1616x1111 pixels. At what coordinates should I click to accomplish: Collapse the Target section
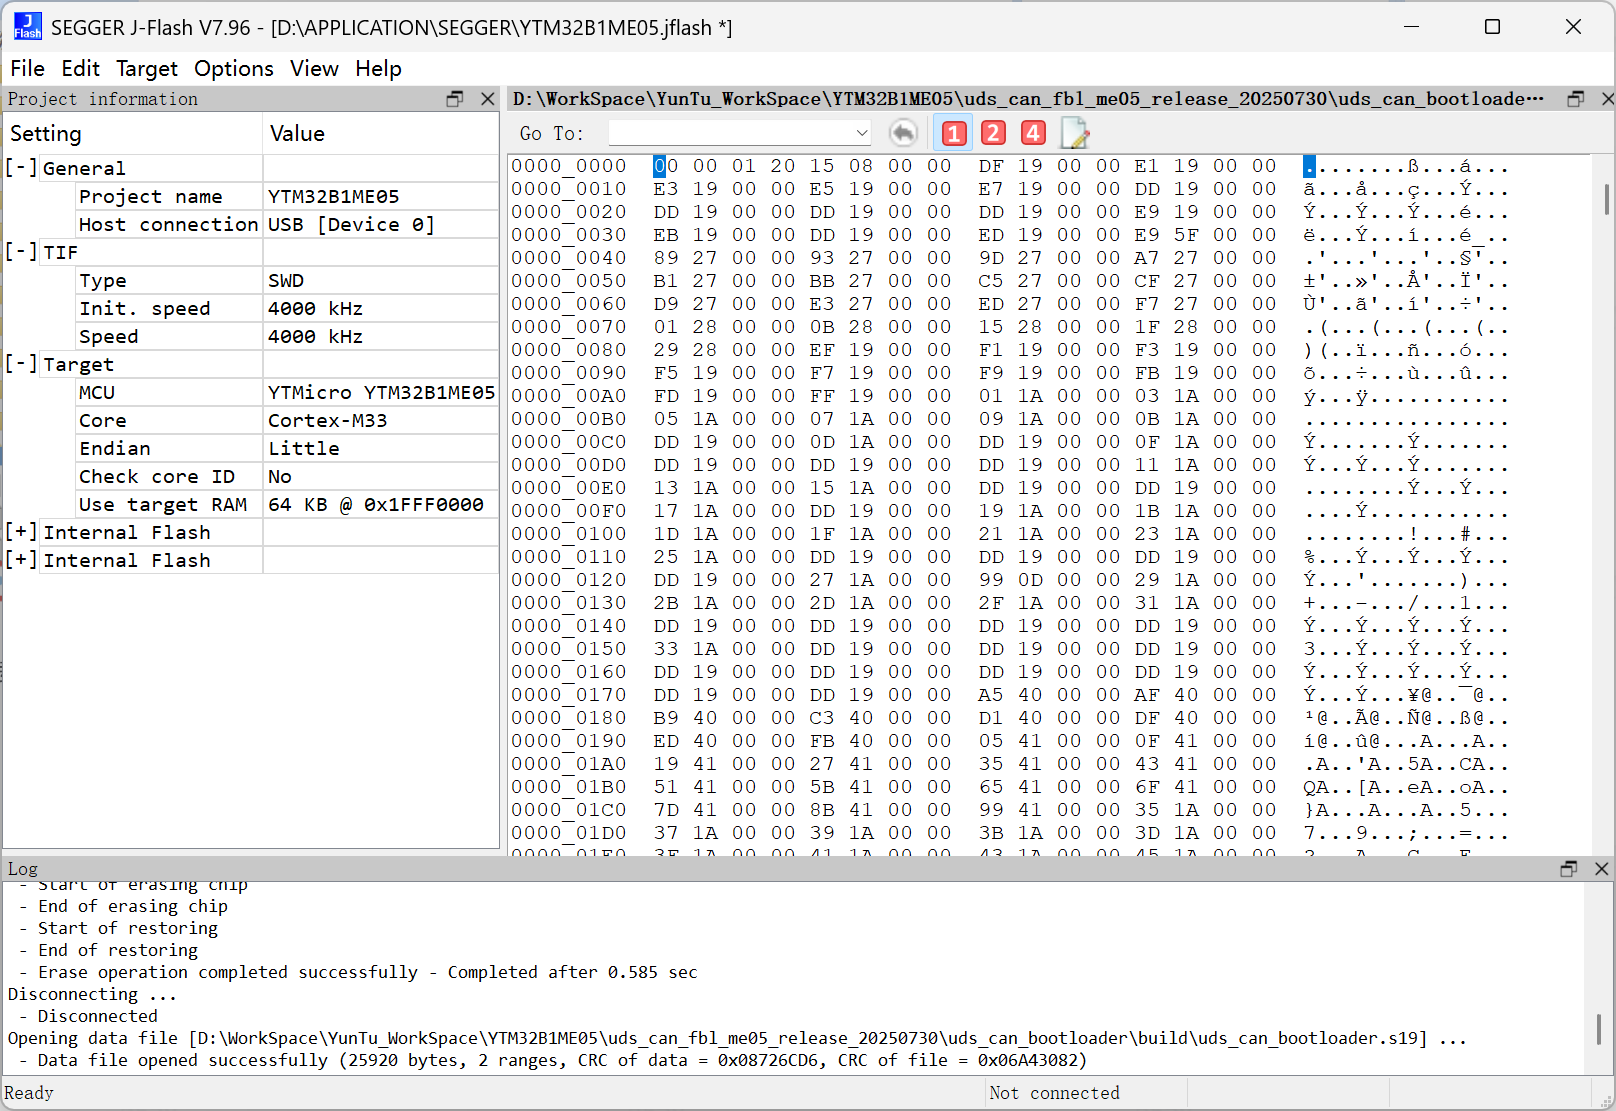21,364
